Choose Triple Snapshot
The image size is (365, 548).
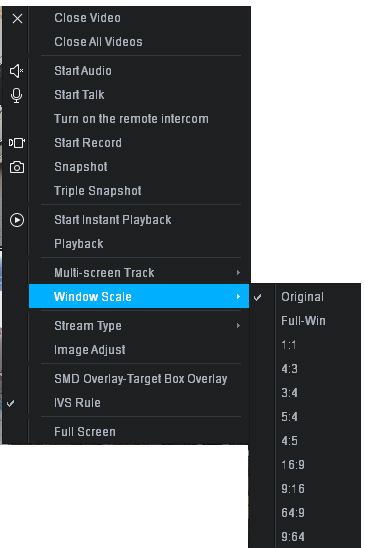tap(98, 191)
